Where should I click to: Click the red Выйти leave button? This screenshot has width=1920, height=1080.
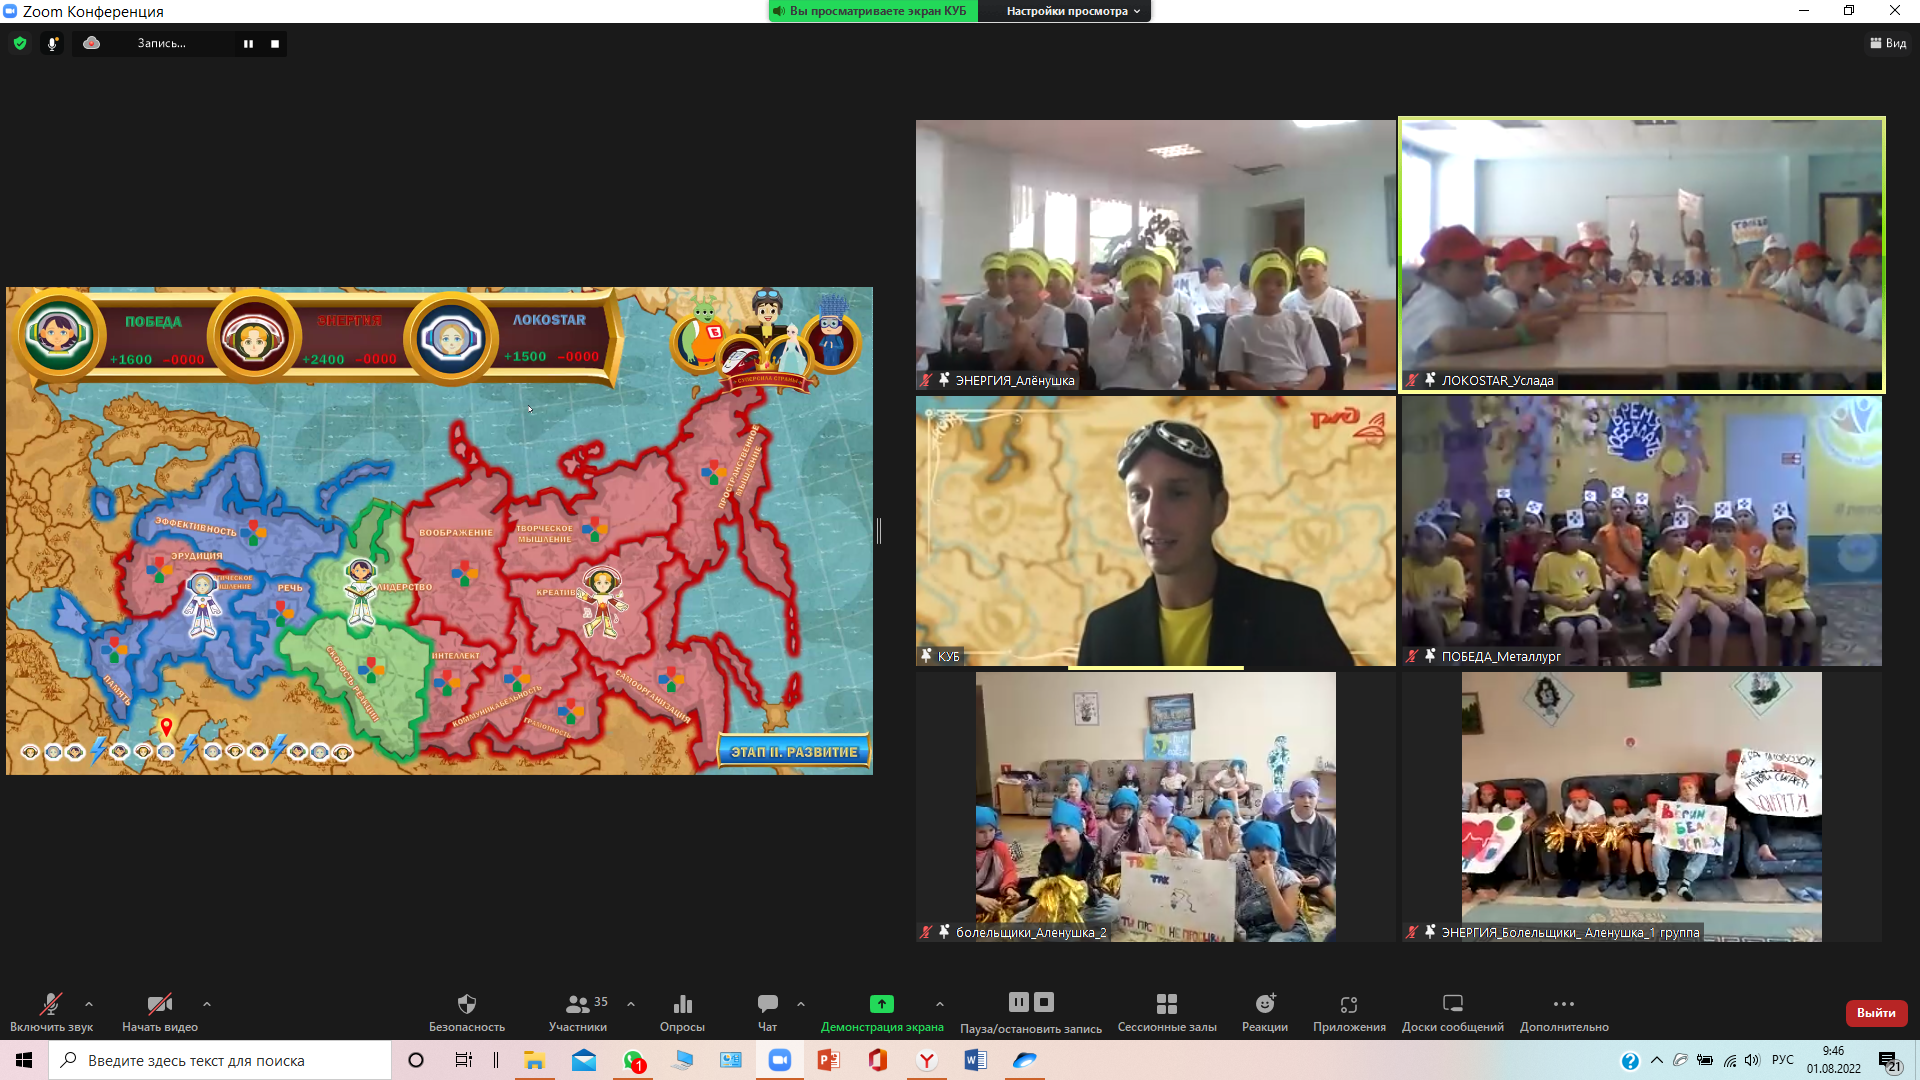tap(1875, 1012)
